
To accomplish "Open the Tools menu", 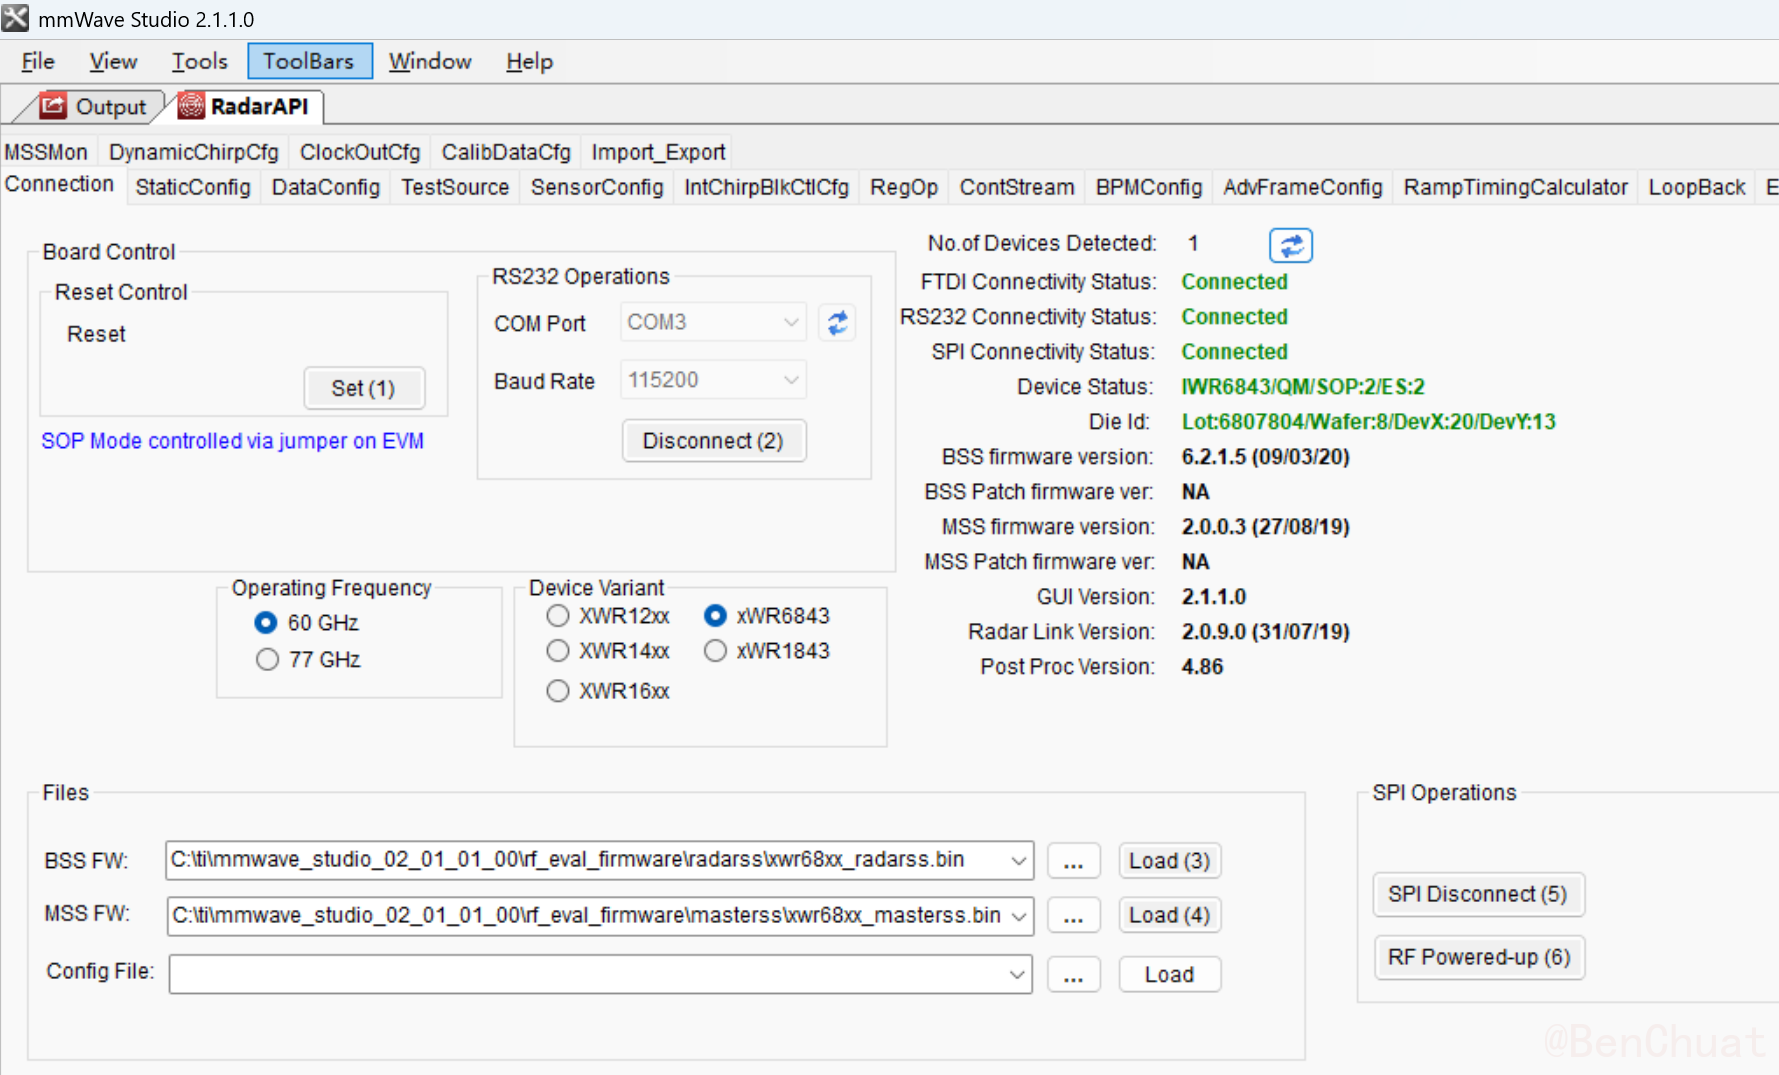I will [199, 62].
